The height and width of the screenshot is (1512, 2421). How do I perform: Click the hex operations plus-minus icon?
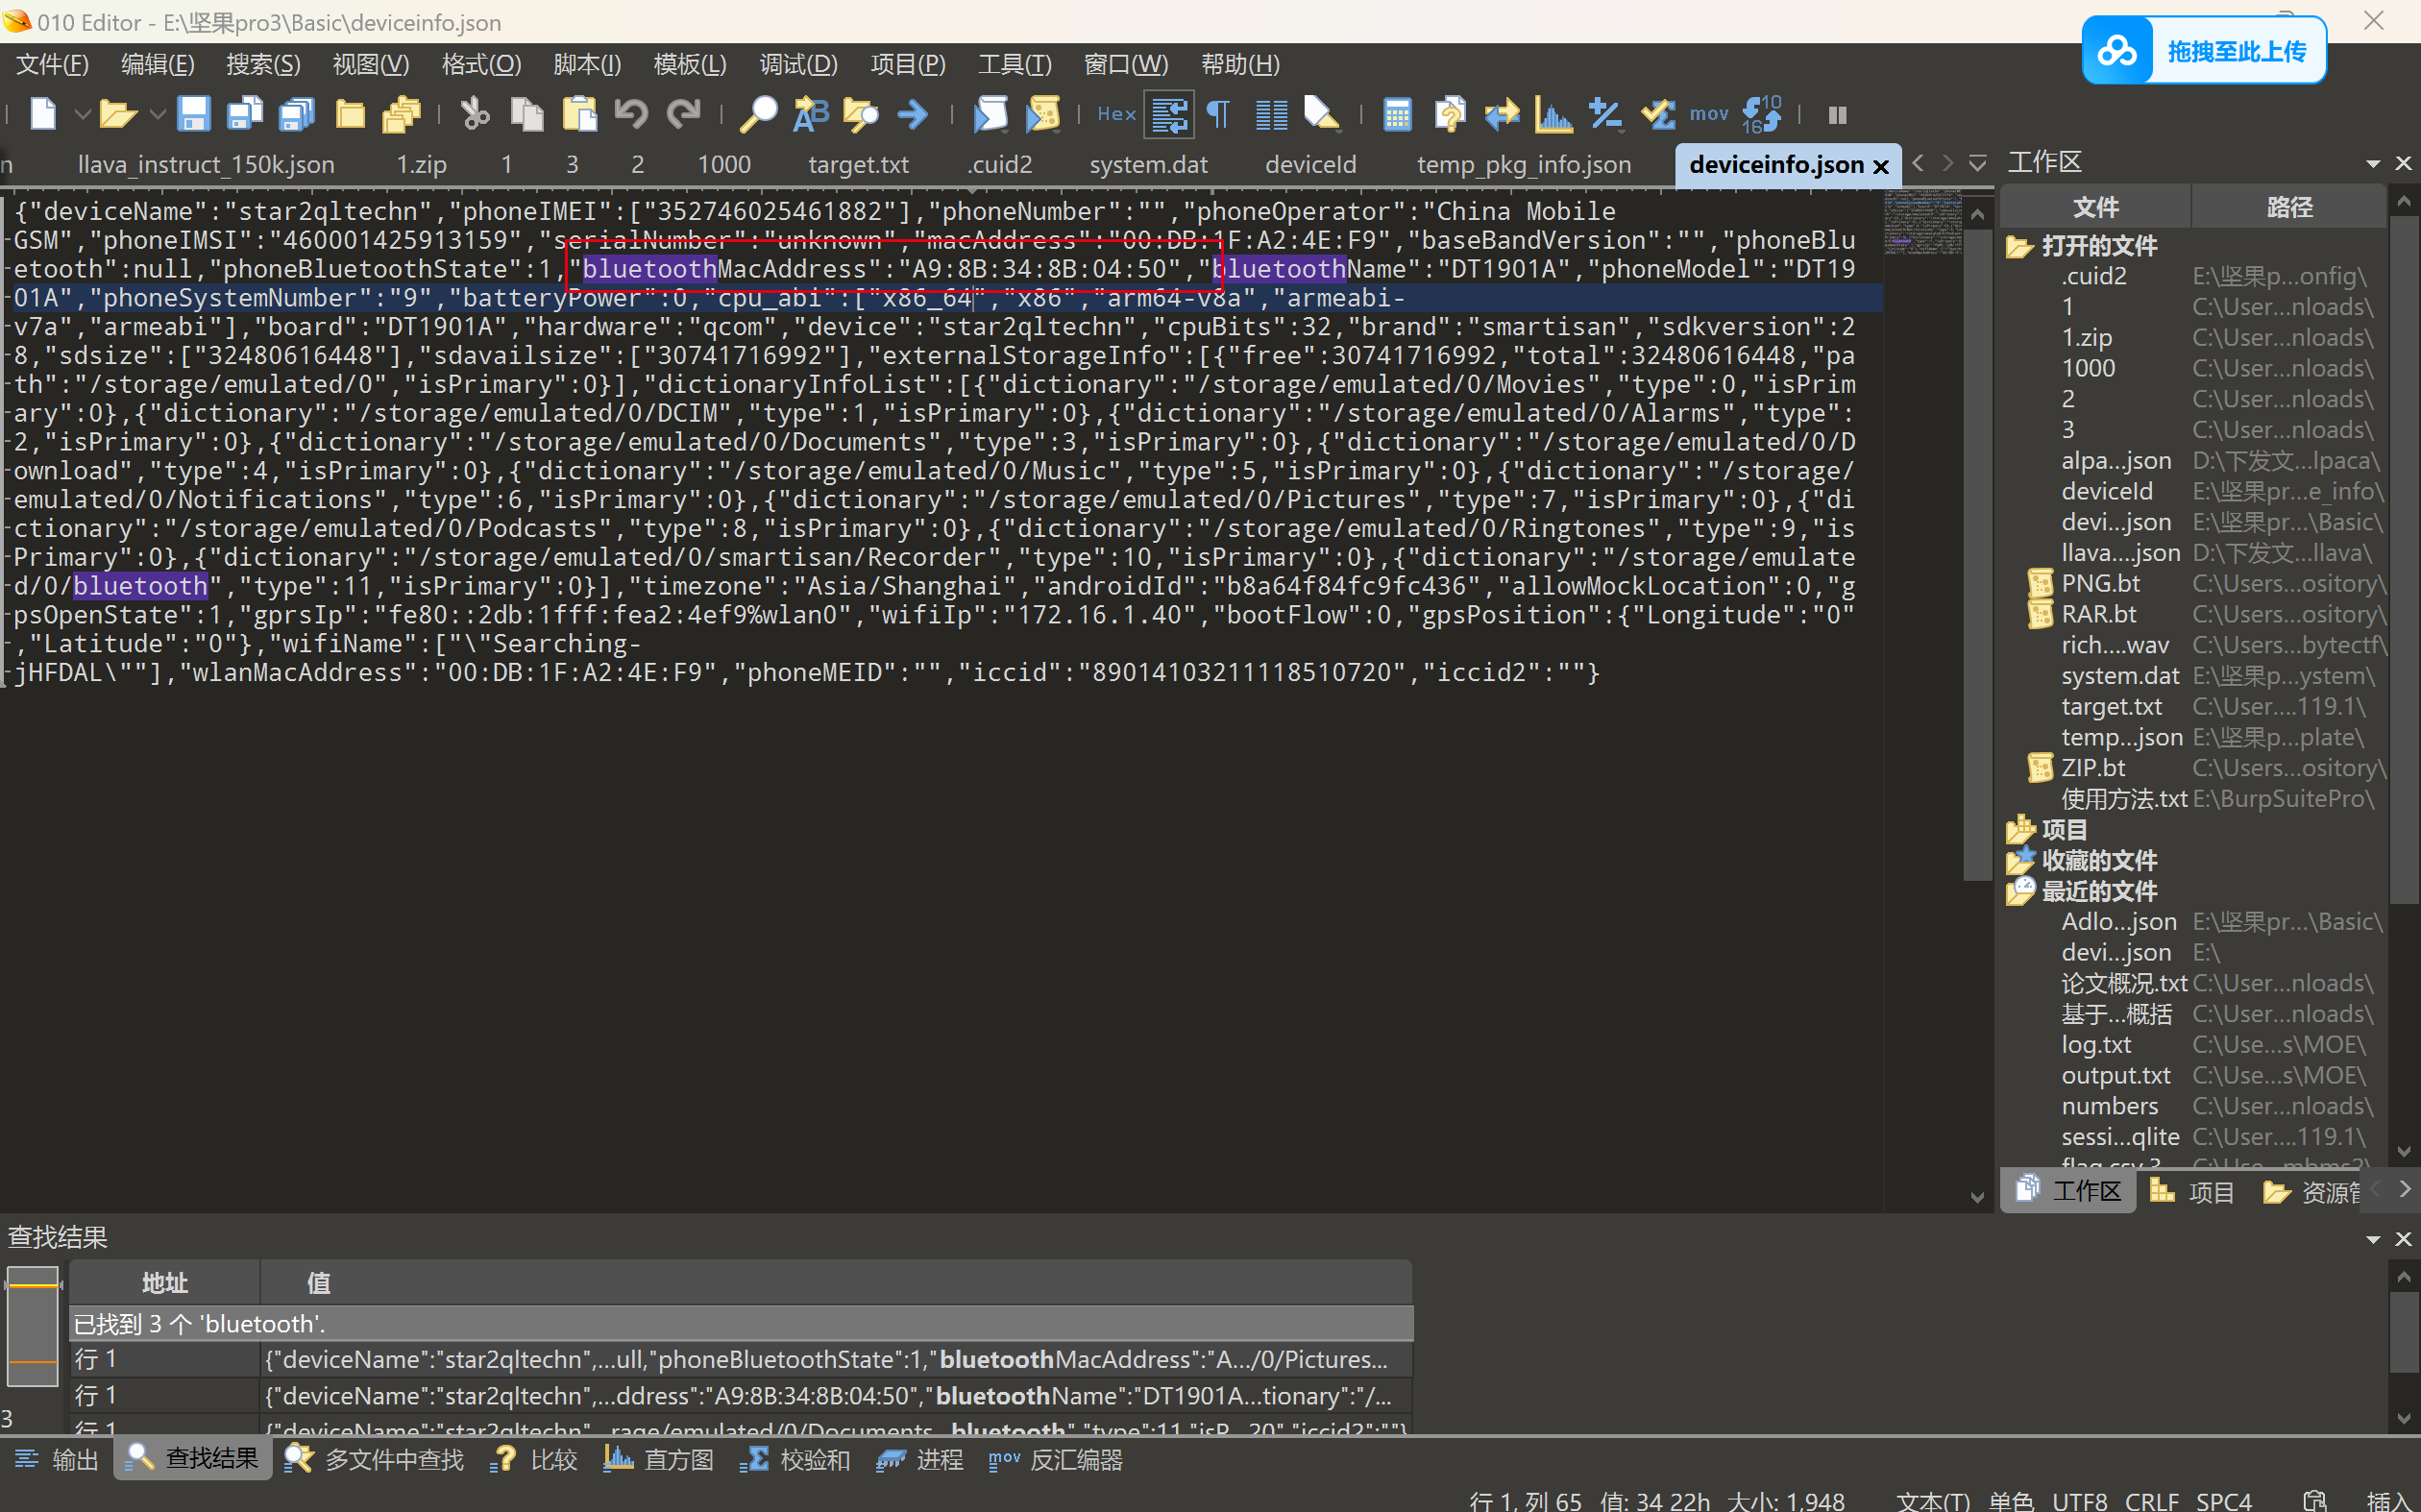click(x=1605, y=114)
